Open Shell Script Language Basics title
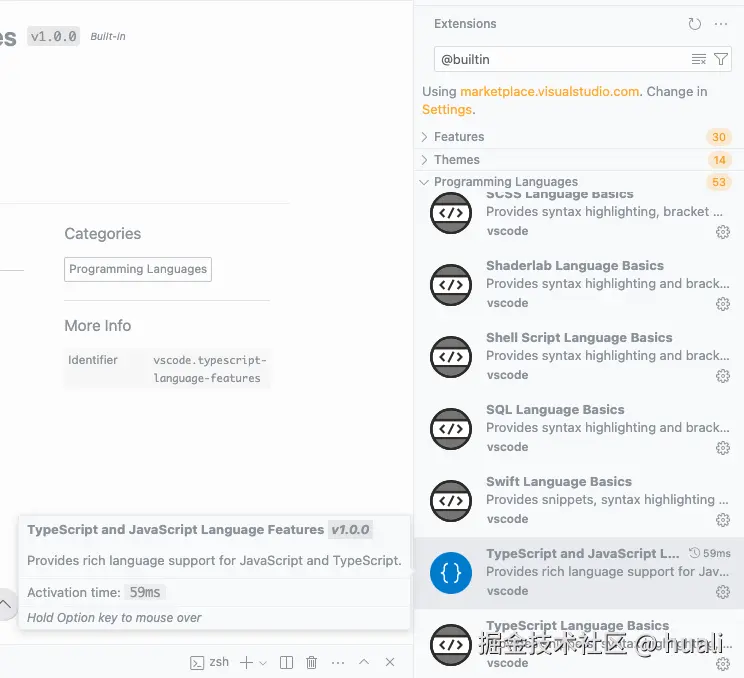The width and height of the screenshot is (744, 678). pyautogui.click(x=579, y=338)
